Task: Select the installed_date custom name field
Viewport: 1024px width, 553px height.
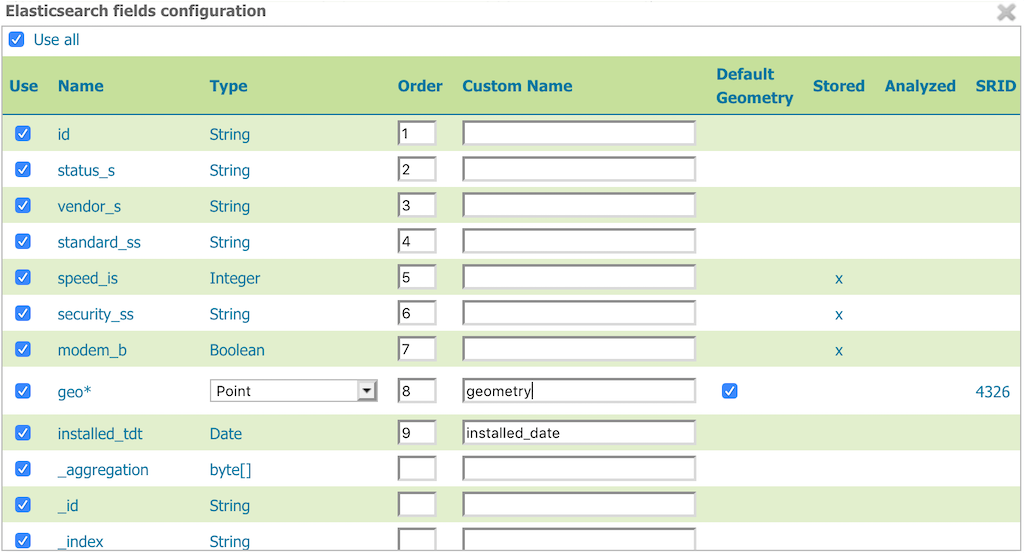Action: (x=578, y=433)
